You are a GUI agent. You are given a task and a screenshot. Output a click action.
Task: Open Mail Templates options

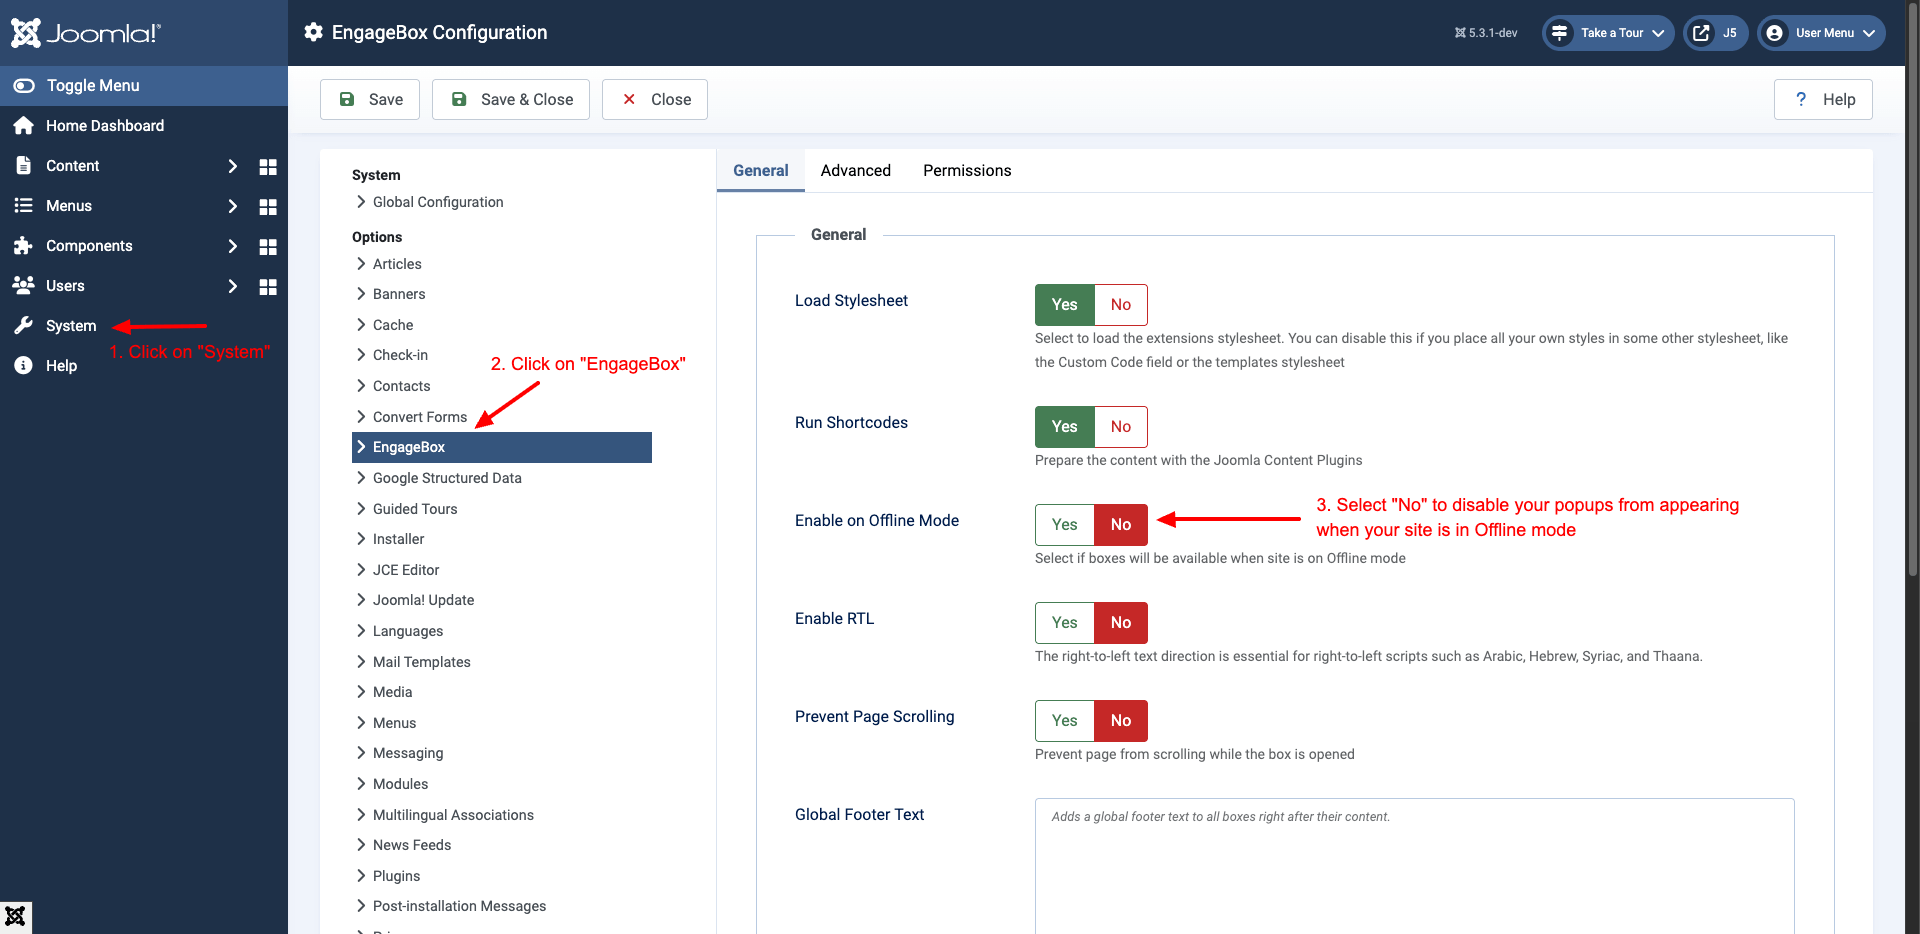tap(421, 662)
